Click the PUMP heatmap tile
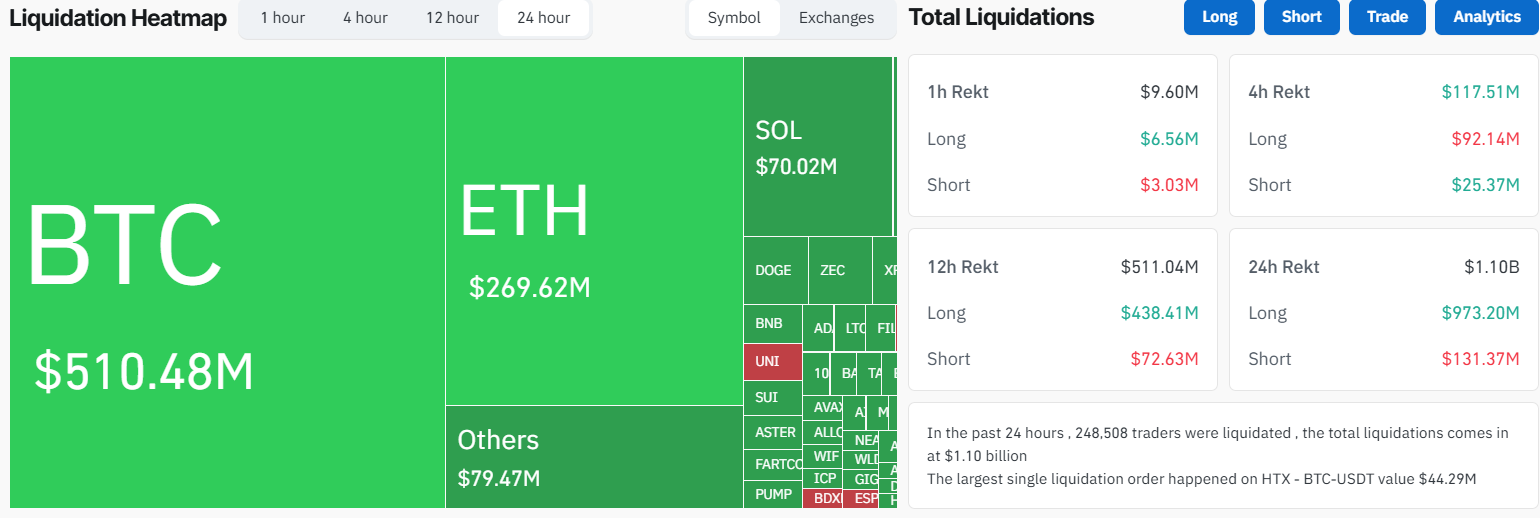 point(773,494)
